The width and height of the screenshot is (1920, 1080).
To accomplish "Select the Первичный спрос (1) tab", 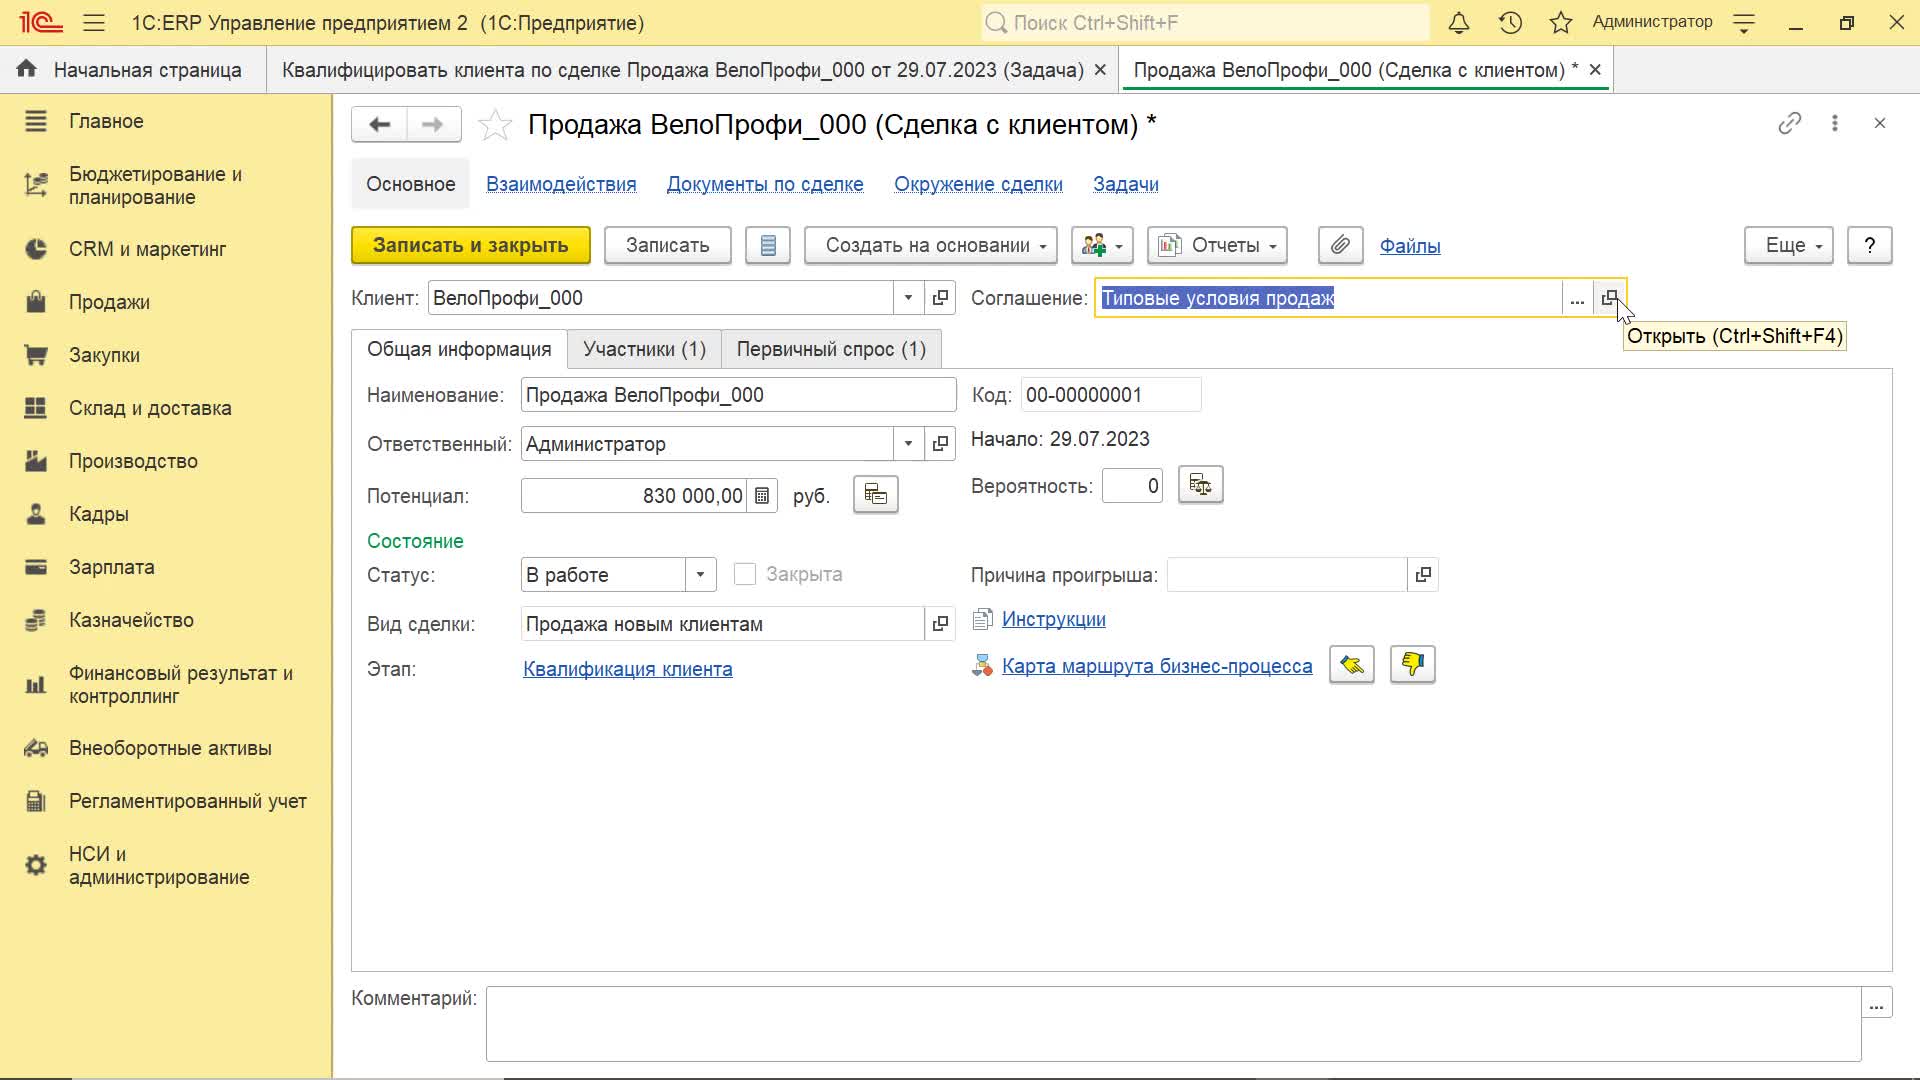I will (831, 349).
